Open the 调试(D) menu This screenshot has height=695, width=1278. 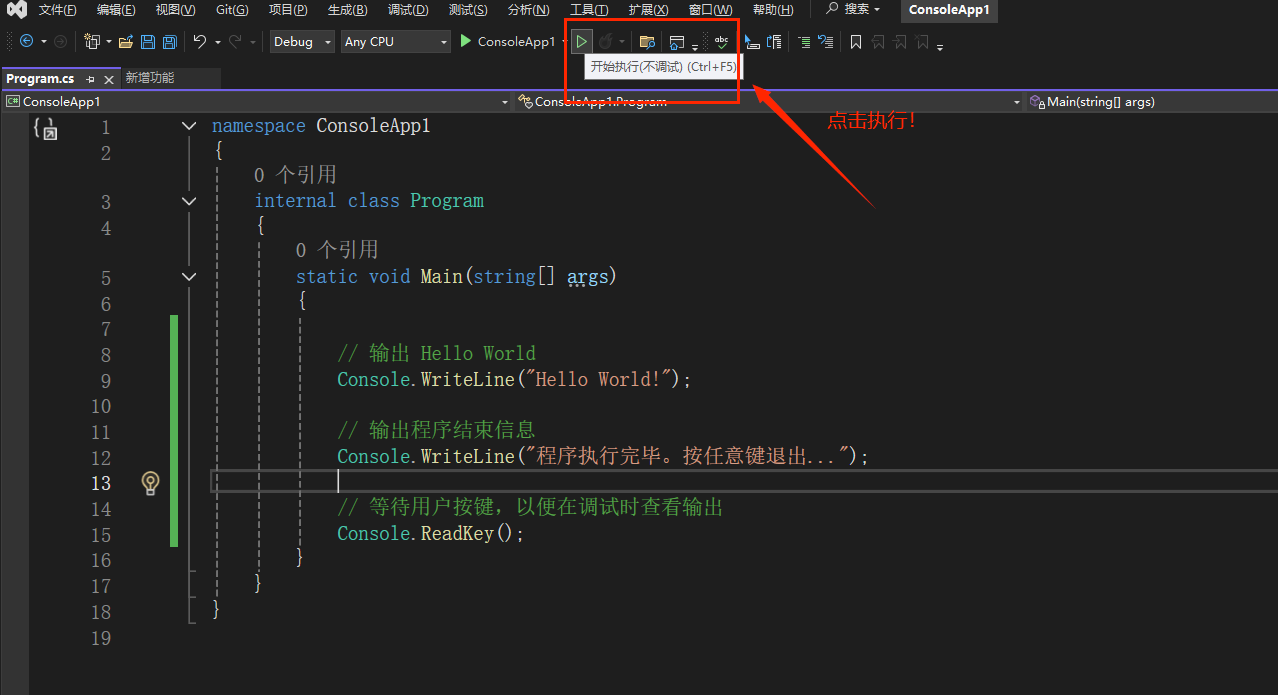(407, 10)
